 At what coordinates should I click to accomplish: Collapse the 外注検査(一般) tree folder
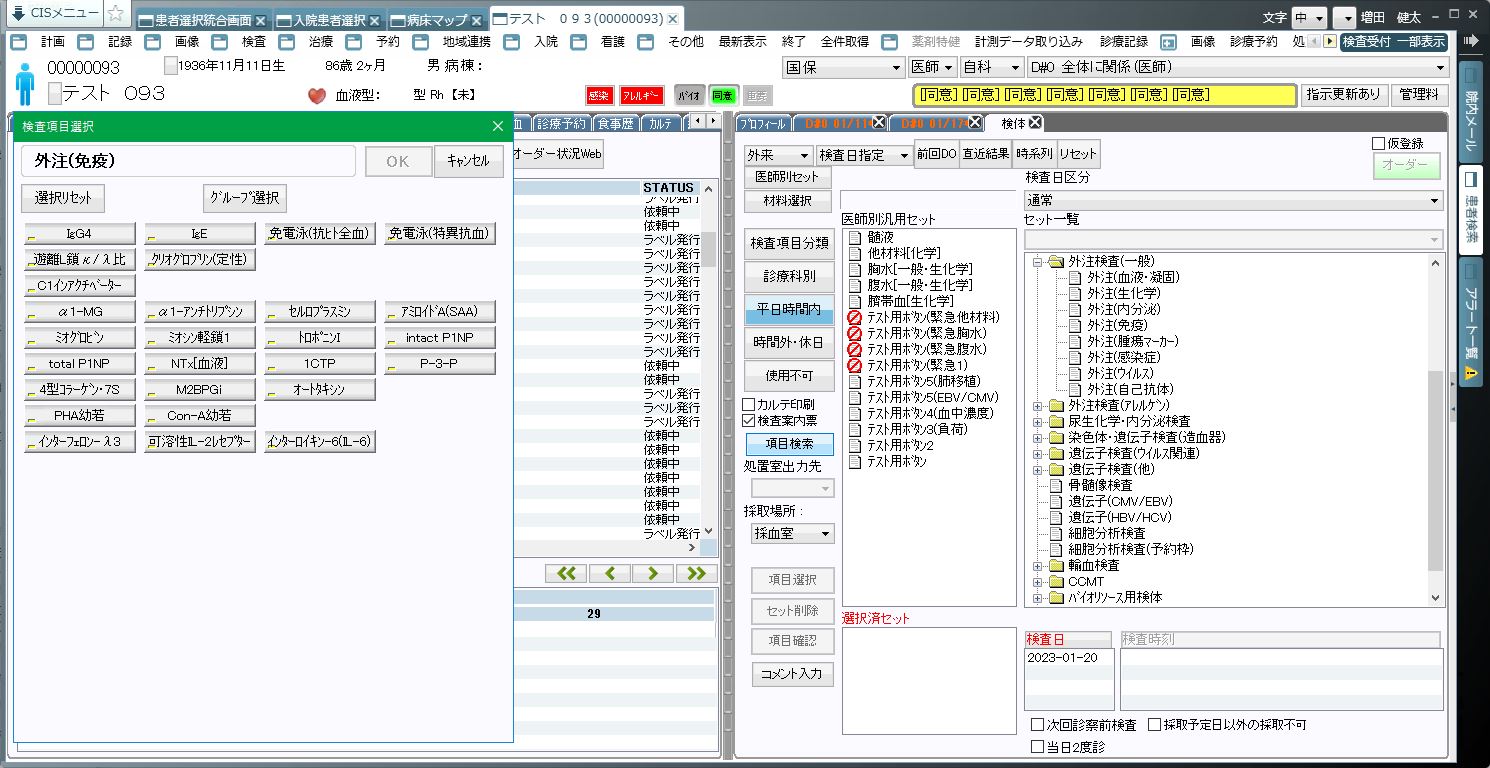[1038, 261]
